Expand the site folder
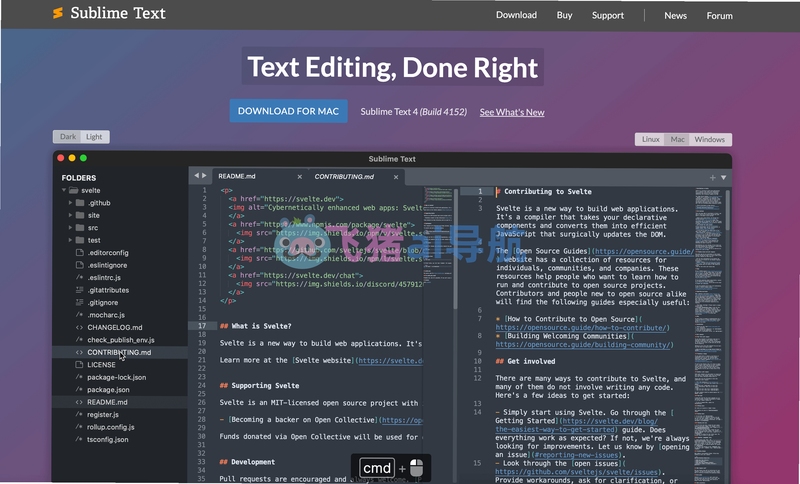 (x=70, y=215)
